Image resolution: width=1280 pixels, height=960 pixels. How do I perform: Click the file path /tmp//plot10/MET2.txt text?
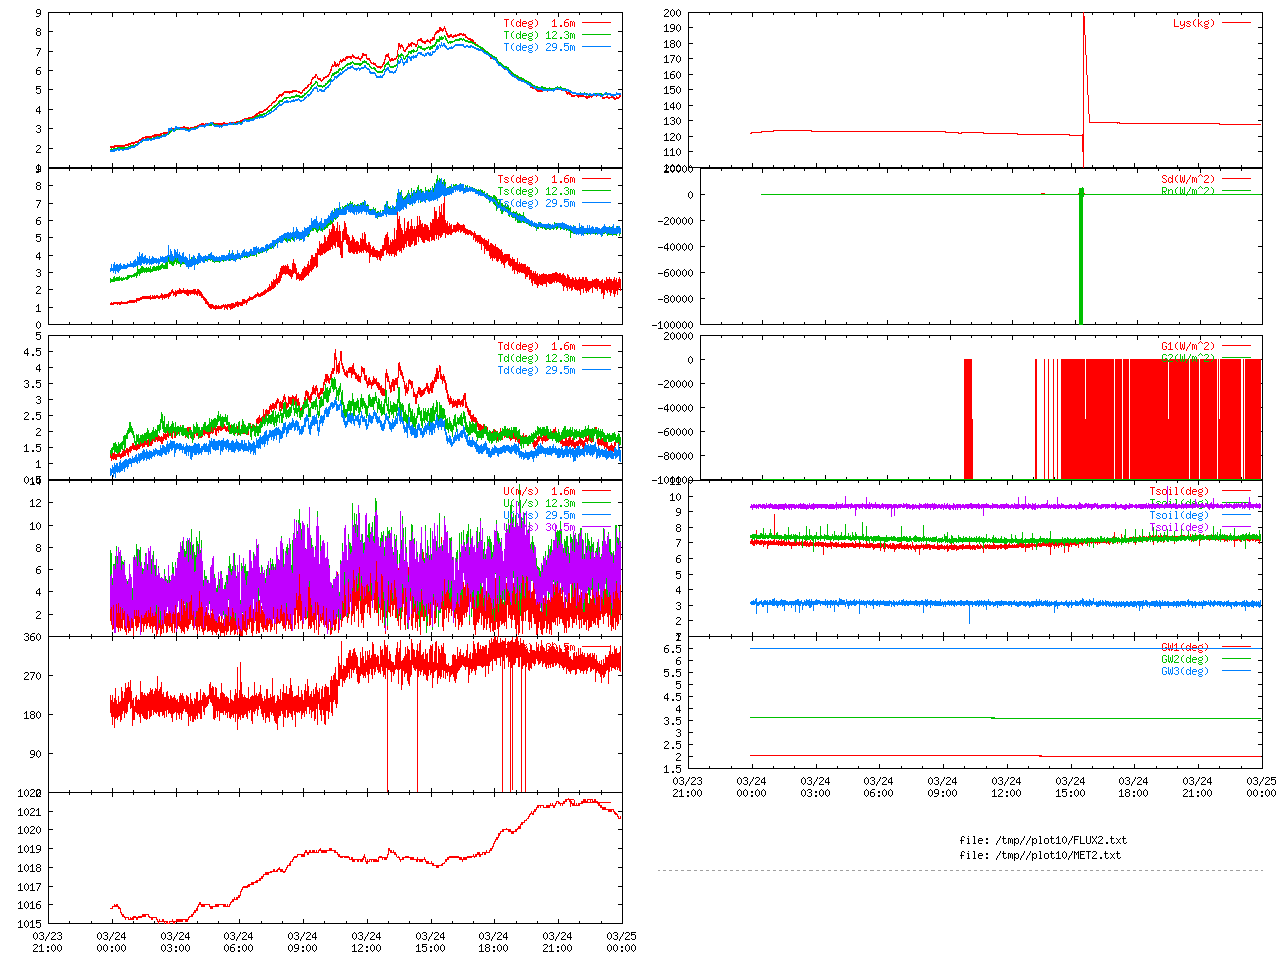click(x=1040, y=855)
